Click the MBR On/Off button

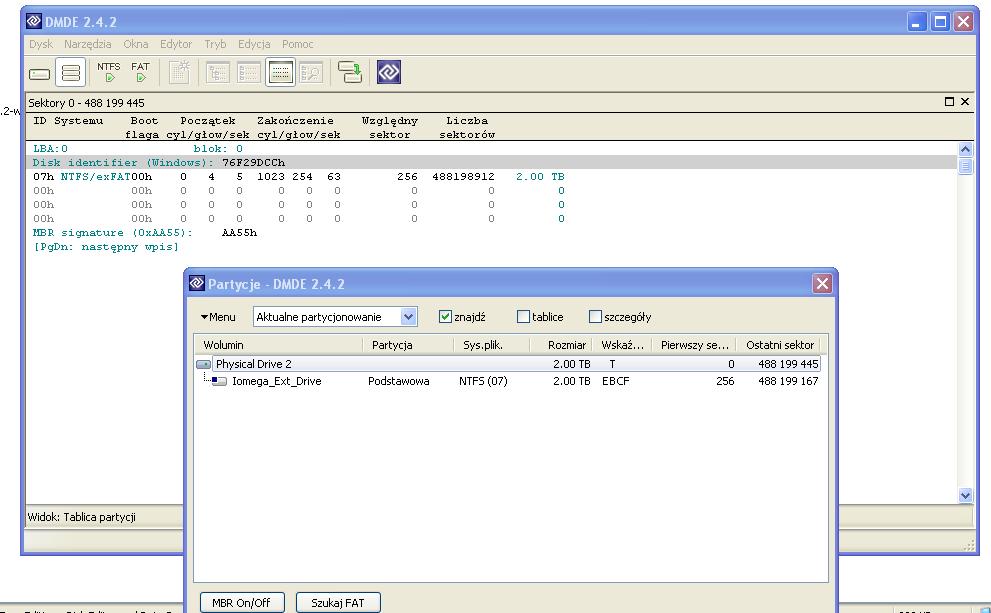(x=241, y=603)
